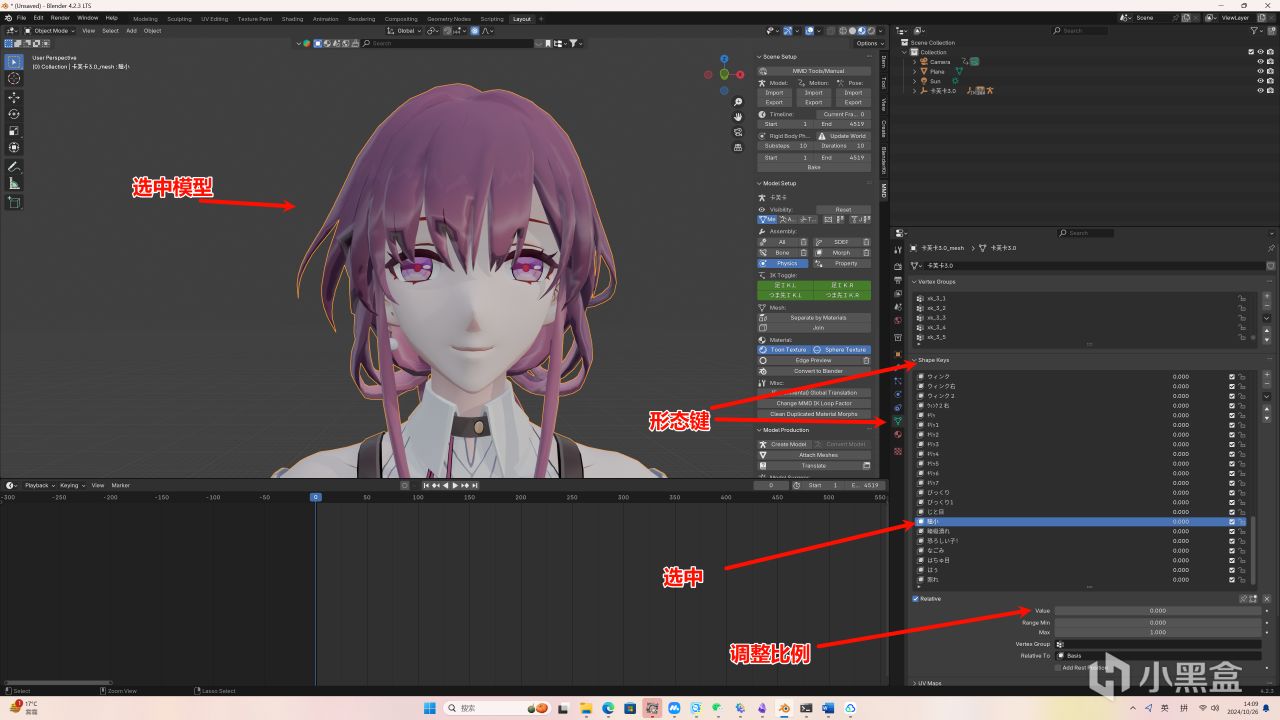
Task: Hide the Plane in viewport via eye icon
Action: [1260, 72]
